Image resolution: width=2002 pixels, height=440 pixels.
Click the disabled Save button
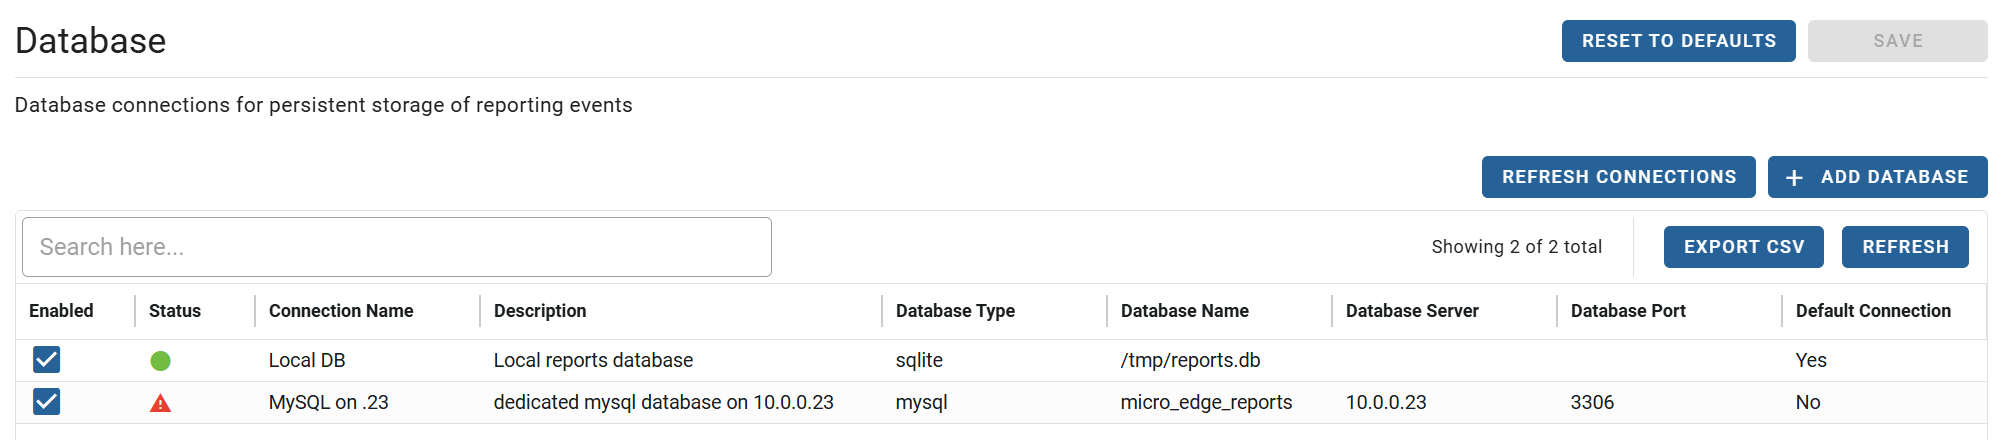(1898, 41)
